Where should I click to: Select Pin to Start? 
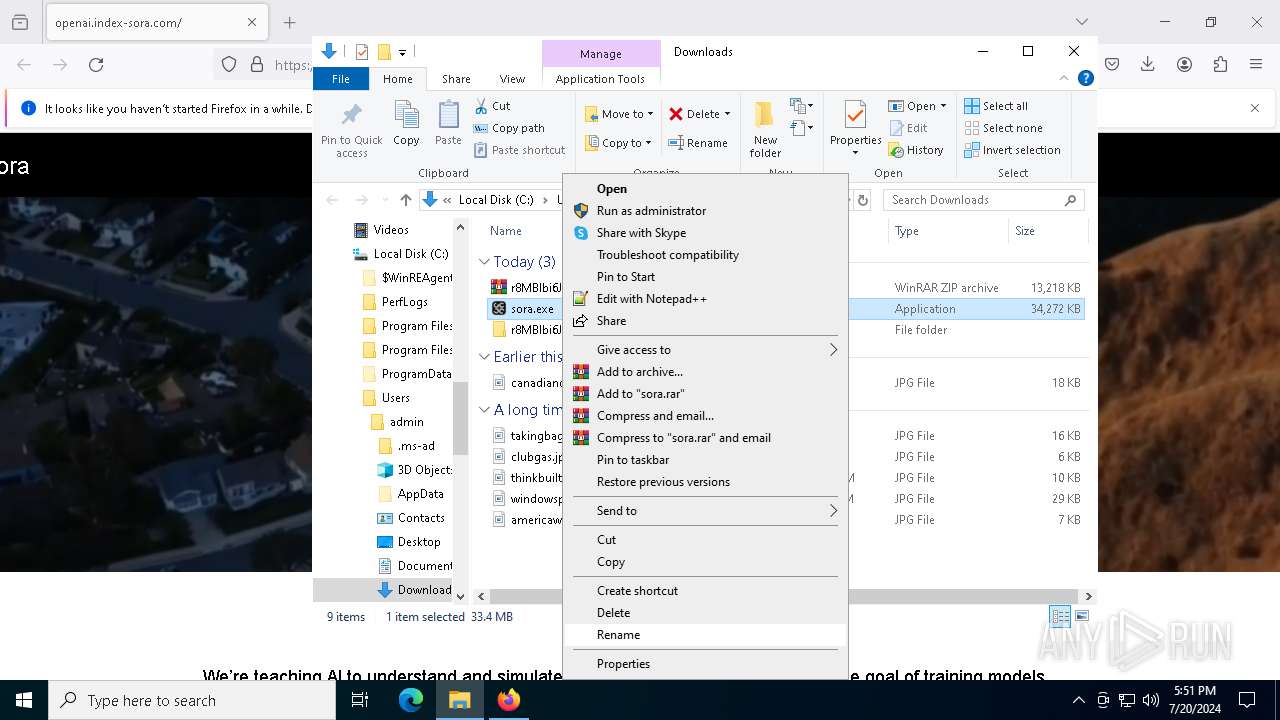(706, 277)
